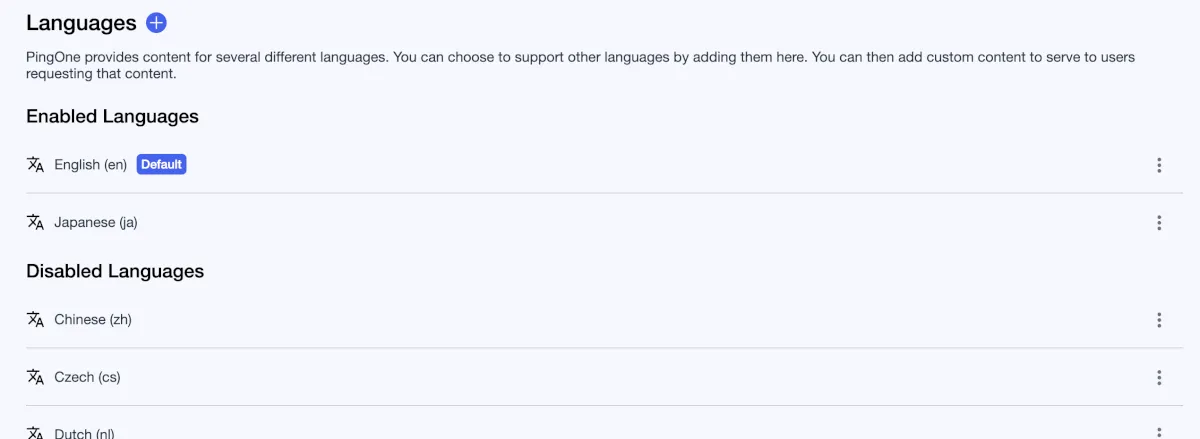Click the translate icon beside Dutch
This screenshot has height=439, width=1200.
(x=36, y=432)
